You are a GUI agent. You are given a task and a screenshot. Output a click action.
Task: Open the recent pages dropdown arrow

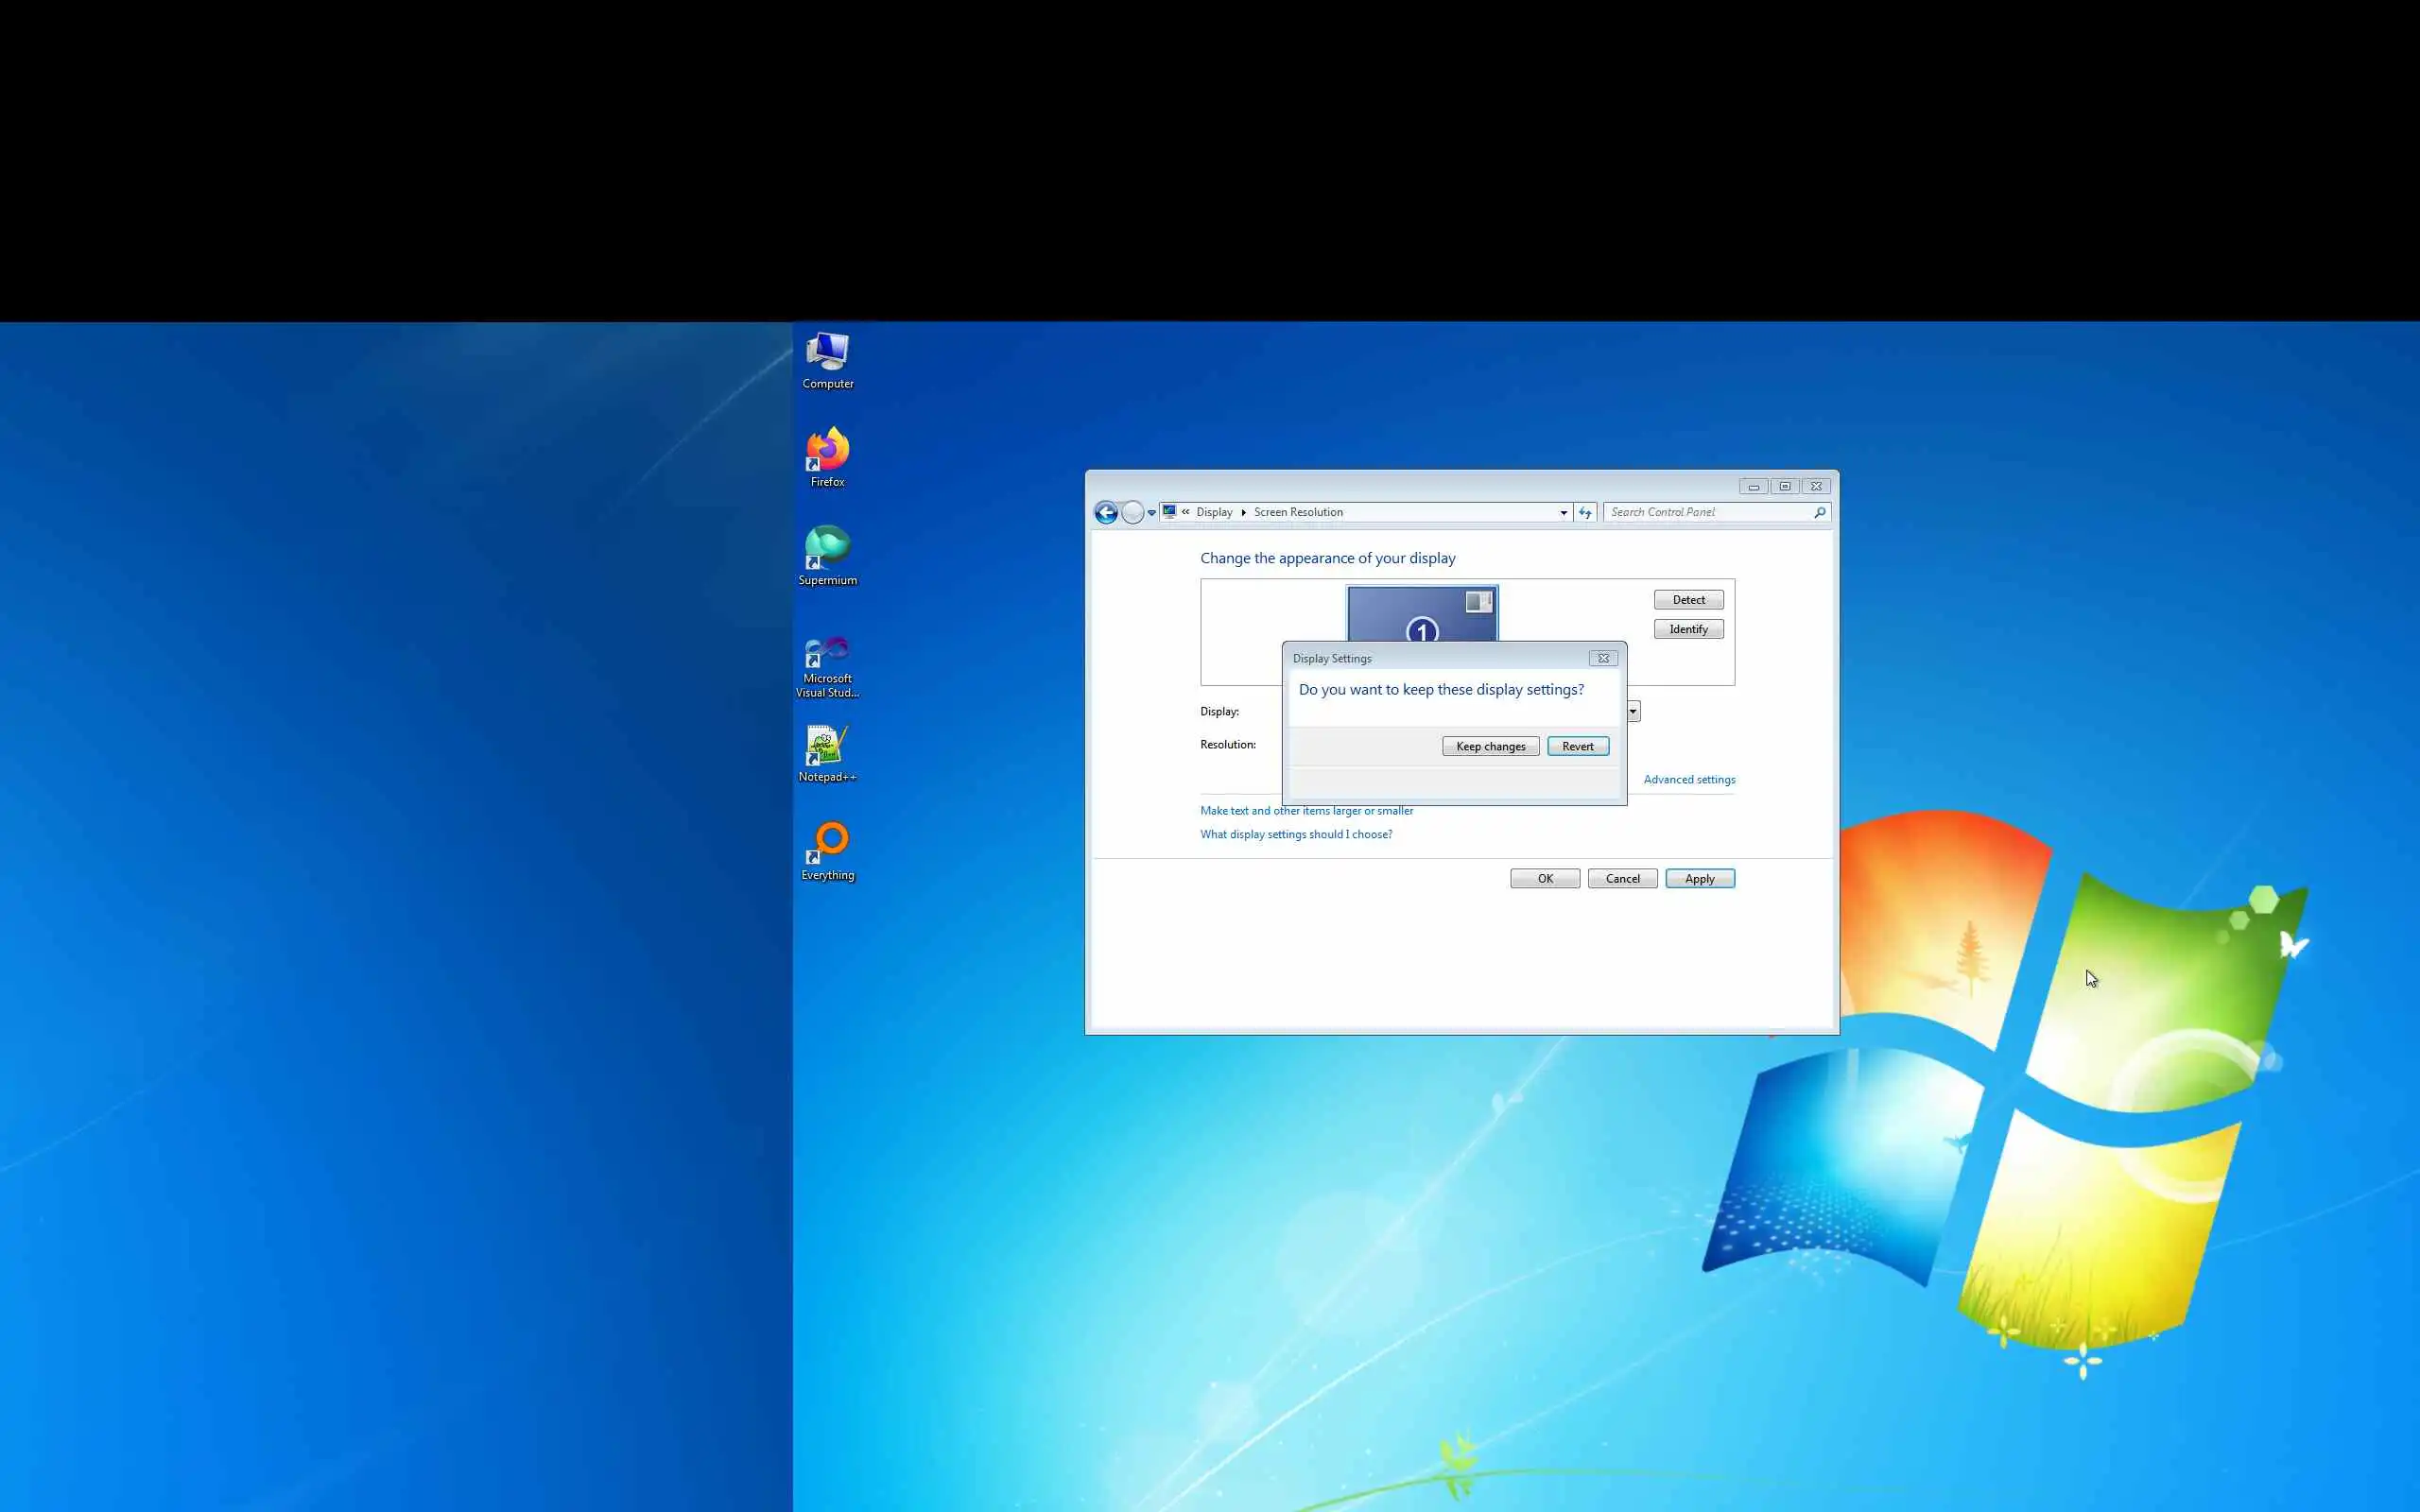tap(1152, 513)
